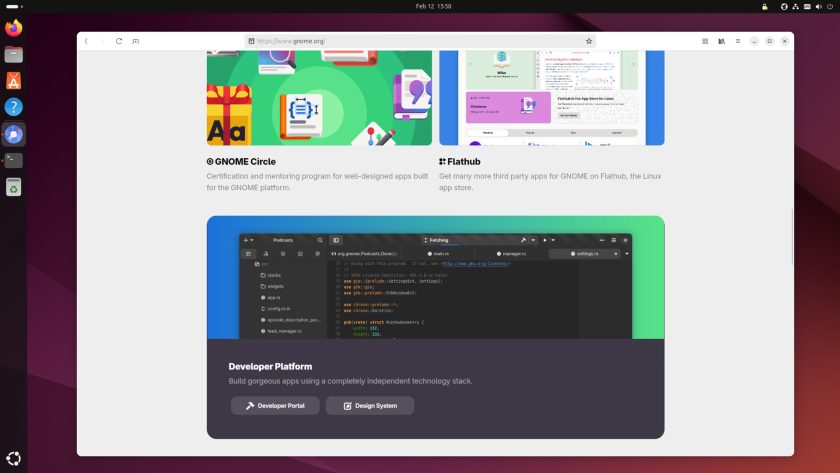Image resolution: width=840 pixels, height=473 pixels.
Task: Open Ubuntu App Center in dock
Action: 13,81
